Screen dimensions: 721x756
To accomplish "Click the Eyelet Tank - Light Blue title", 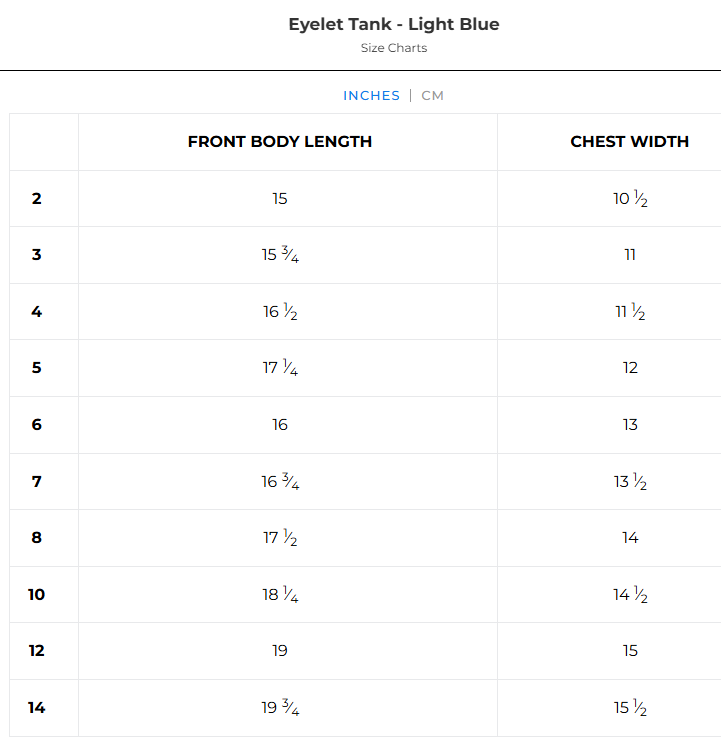I will coord(394,24).
